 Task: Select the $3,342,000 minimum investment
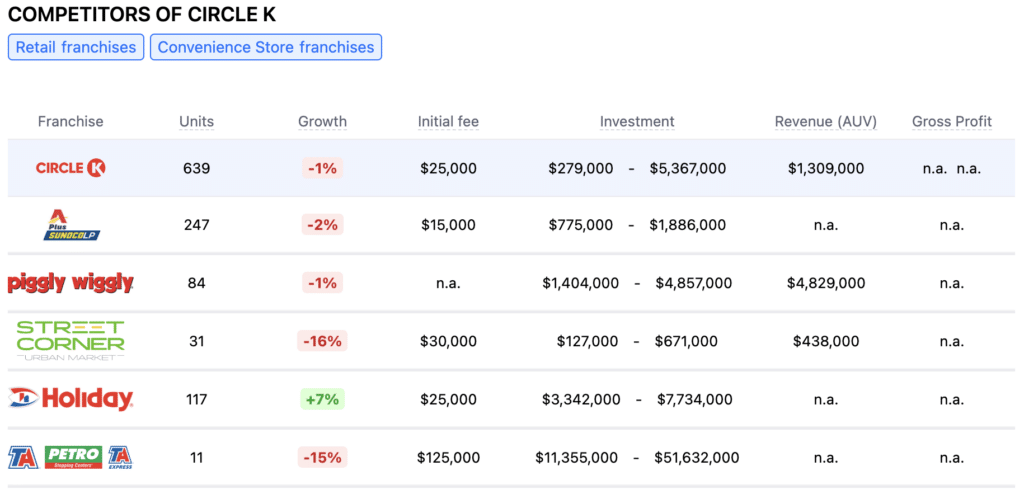[581, 399]
